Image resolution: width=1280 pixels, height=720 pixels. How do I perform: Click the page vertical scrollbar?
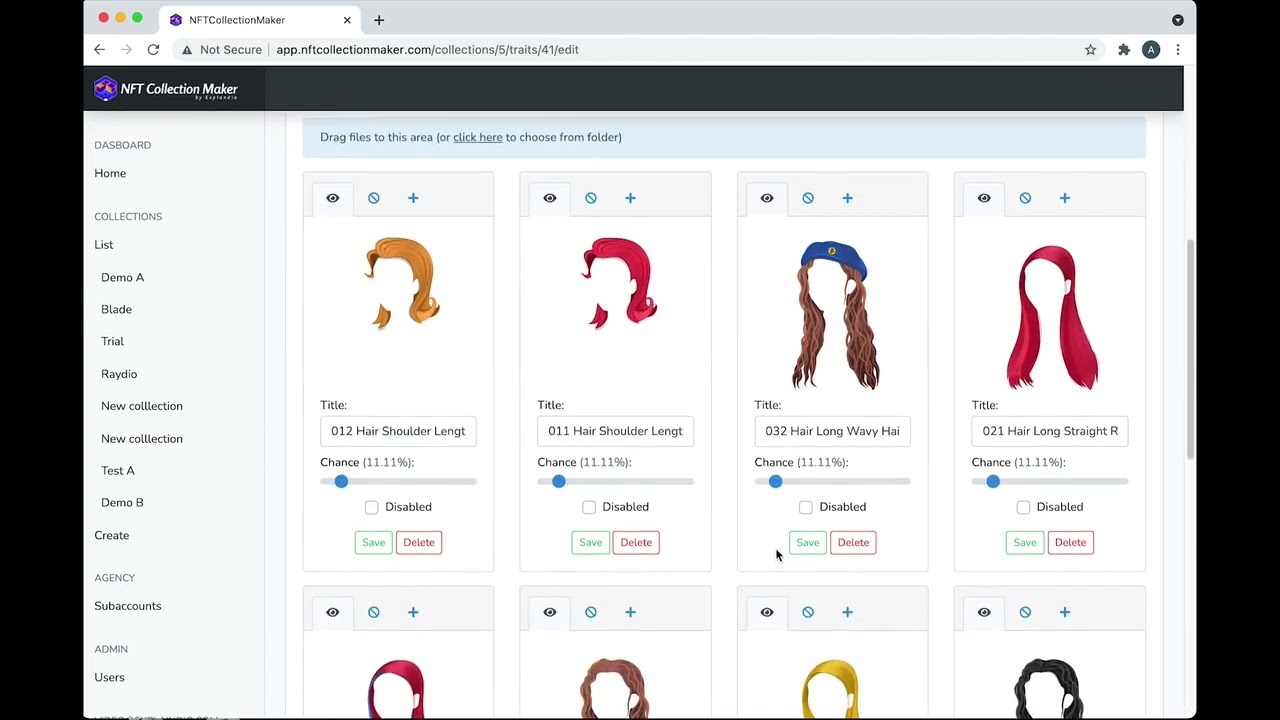(1189, 350)
